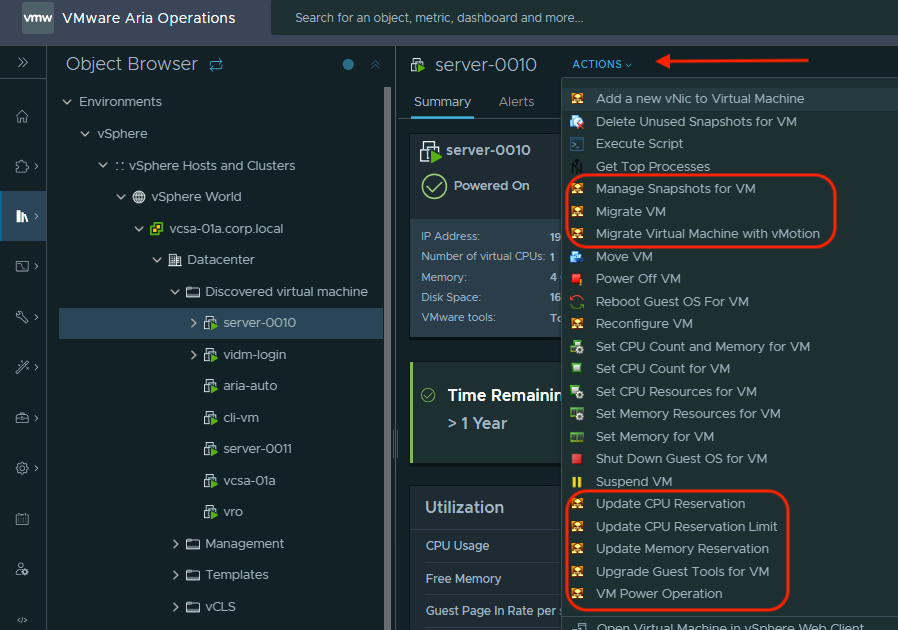
Task: Expand the vCLS folder
Action: 175,607
